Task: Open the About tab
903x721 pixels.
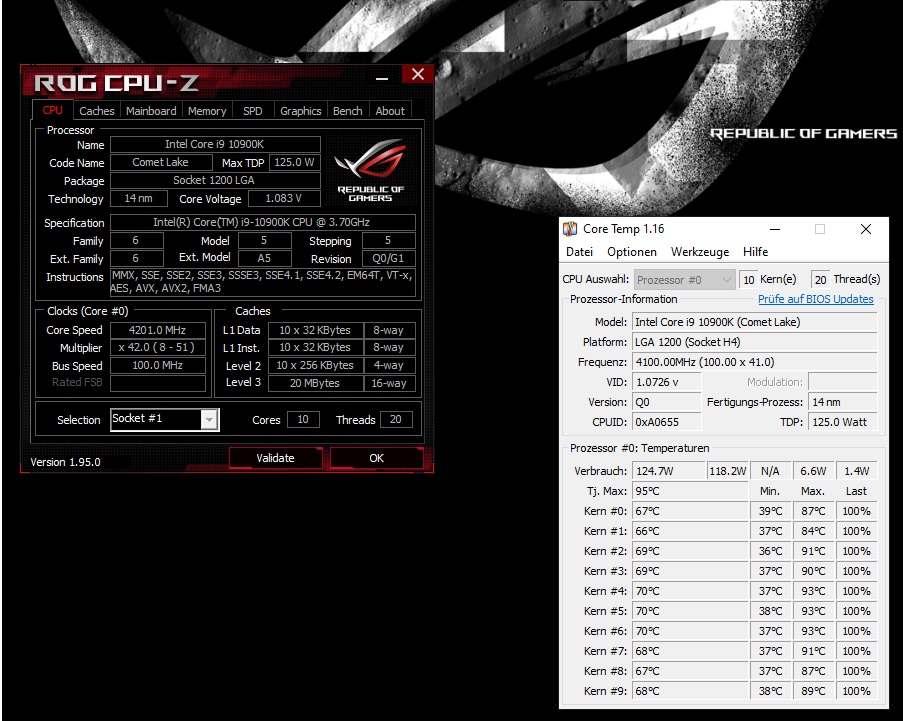Action: (x=390, y=111)
